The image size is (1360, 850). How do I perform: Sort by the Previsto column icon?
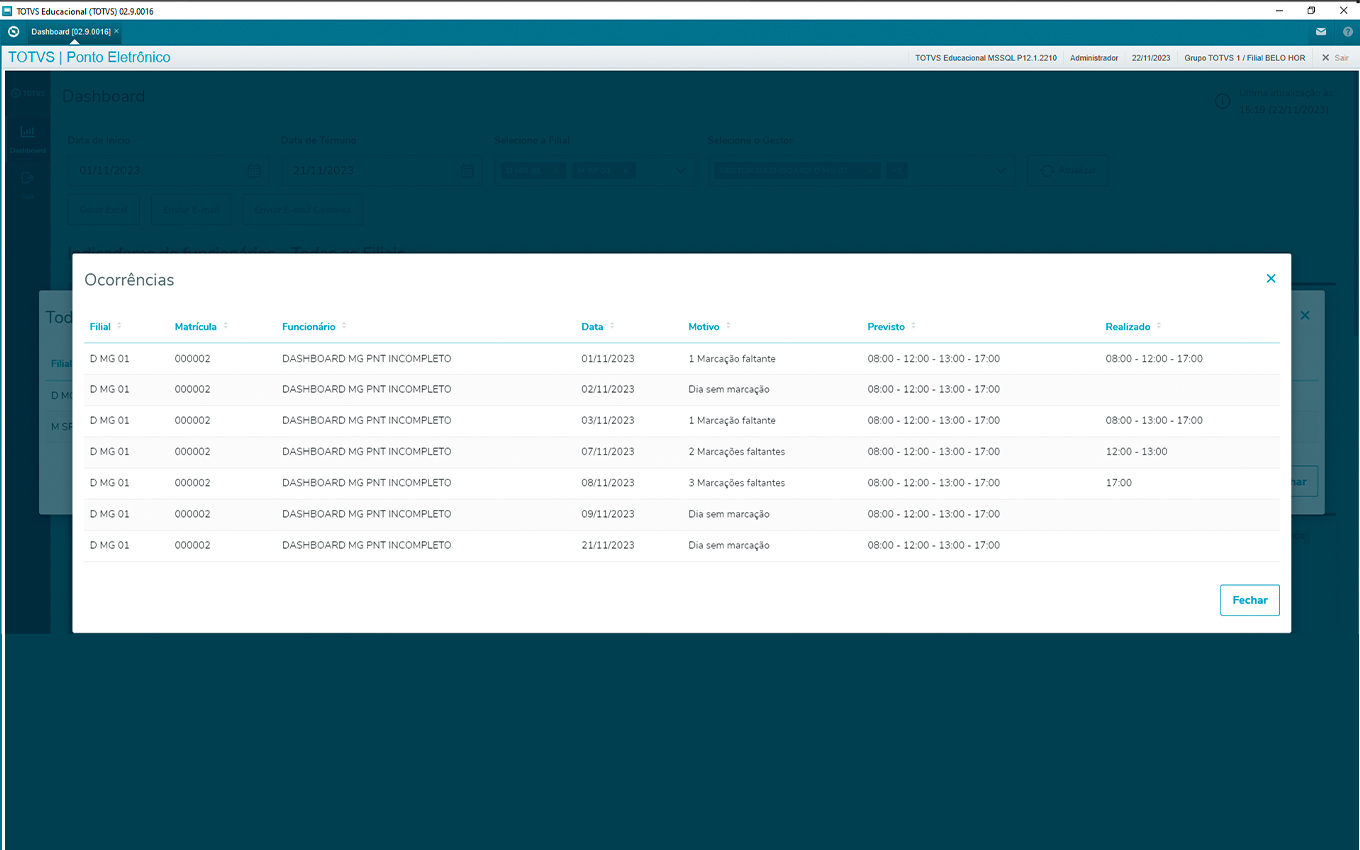click(913, 326)
